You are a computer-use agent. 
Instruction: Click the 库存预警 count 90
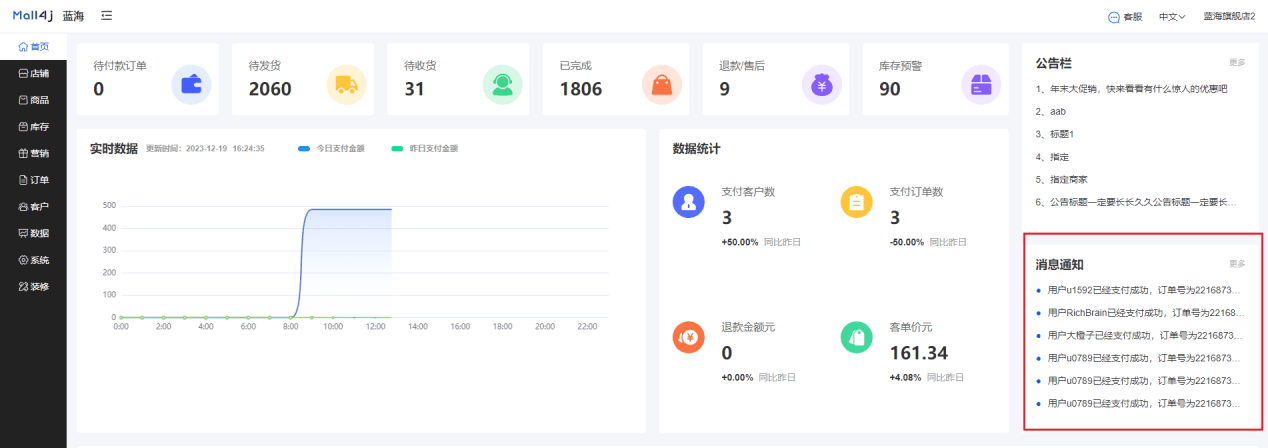click(890, 89)
